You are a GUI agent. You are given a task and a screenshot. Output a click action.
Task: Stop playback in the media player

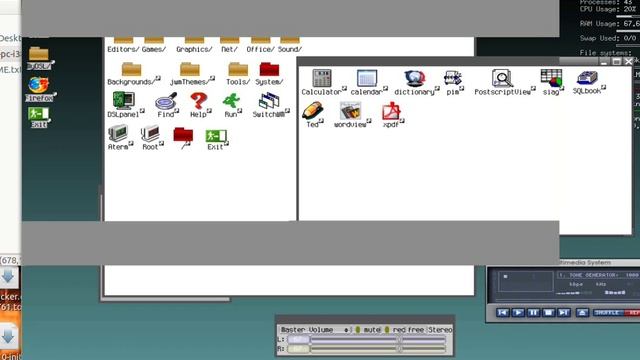coord(549,313)
